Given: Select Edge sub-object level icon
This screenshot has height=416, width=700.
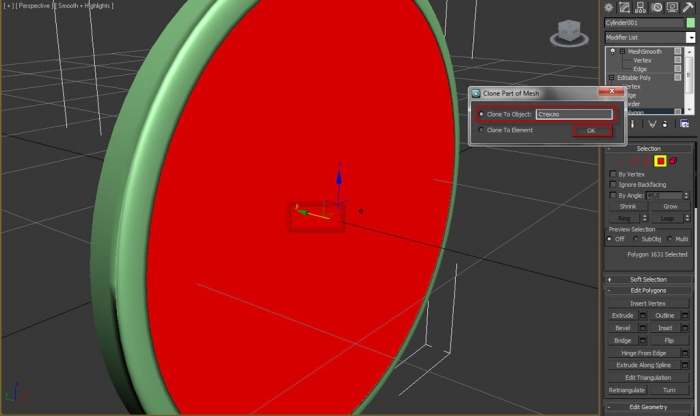Looking at the screenshot, I should tap(633, 161).
